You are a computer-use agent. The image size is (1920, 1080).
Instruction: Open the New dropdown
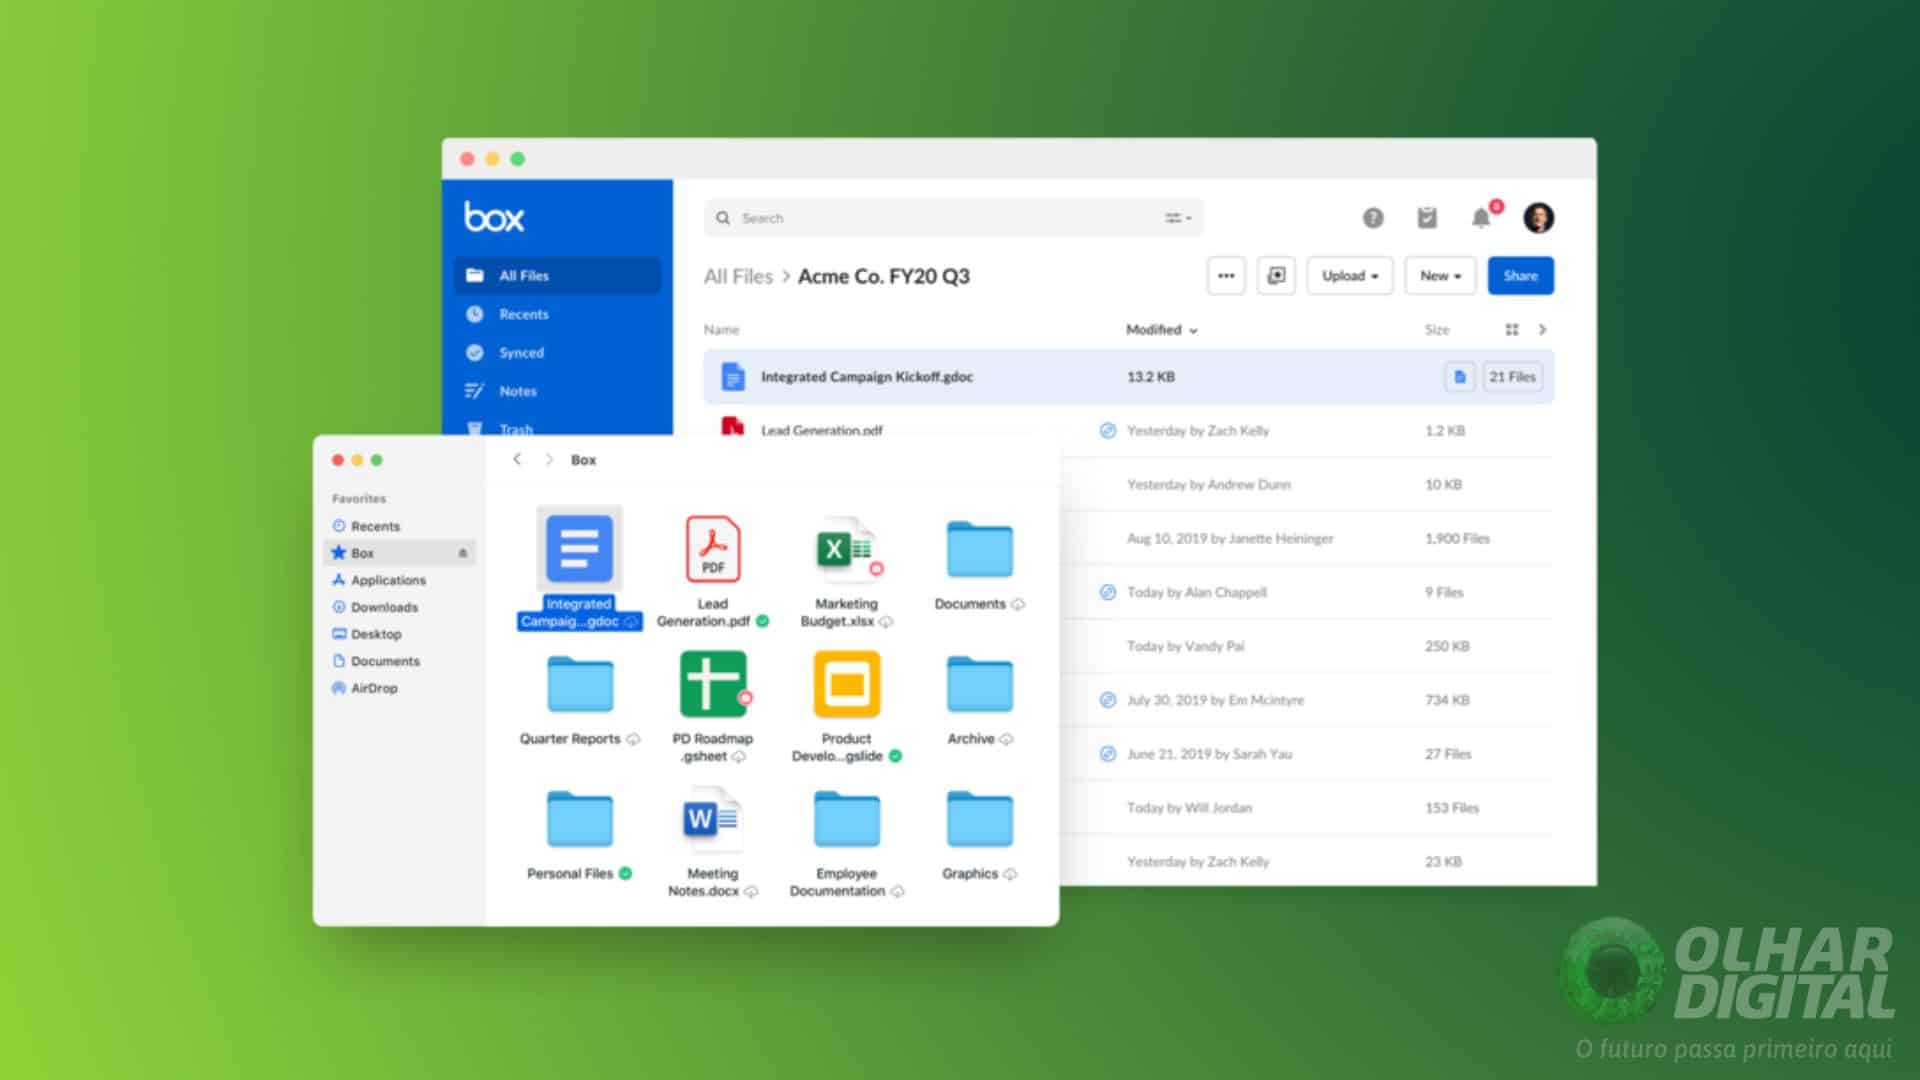tap(1439, 276)
